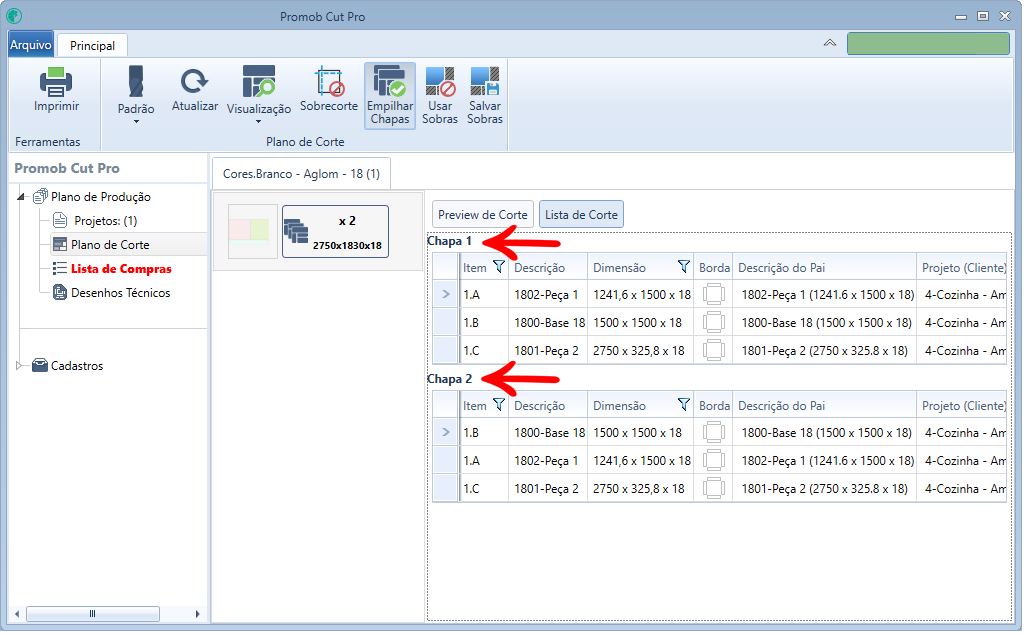Screen dimensions: 1028x636
Task: Click the Usar Sobras icon
Action: pyautogui.click(x=440, y=81)
